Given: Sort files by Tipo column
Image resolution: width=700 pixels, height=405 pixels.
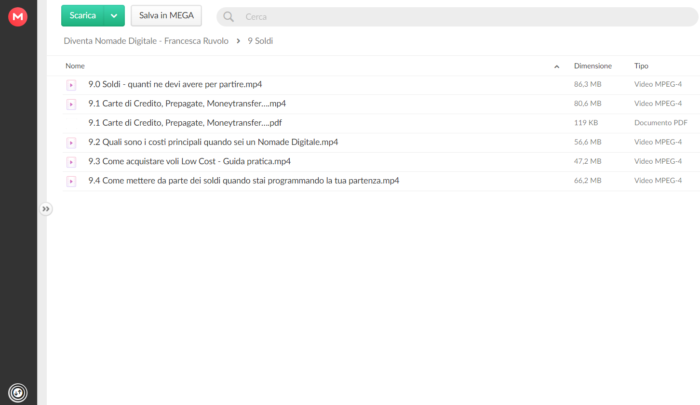Looking at the screenshot, I should pyautogui.click(x=641, y=66).
